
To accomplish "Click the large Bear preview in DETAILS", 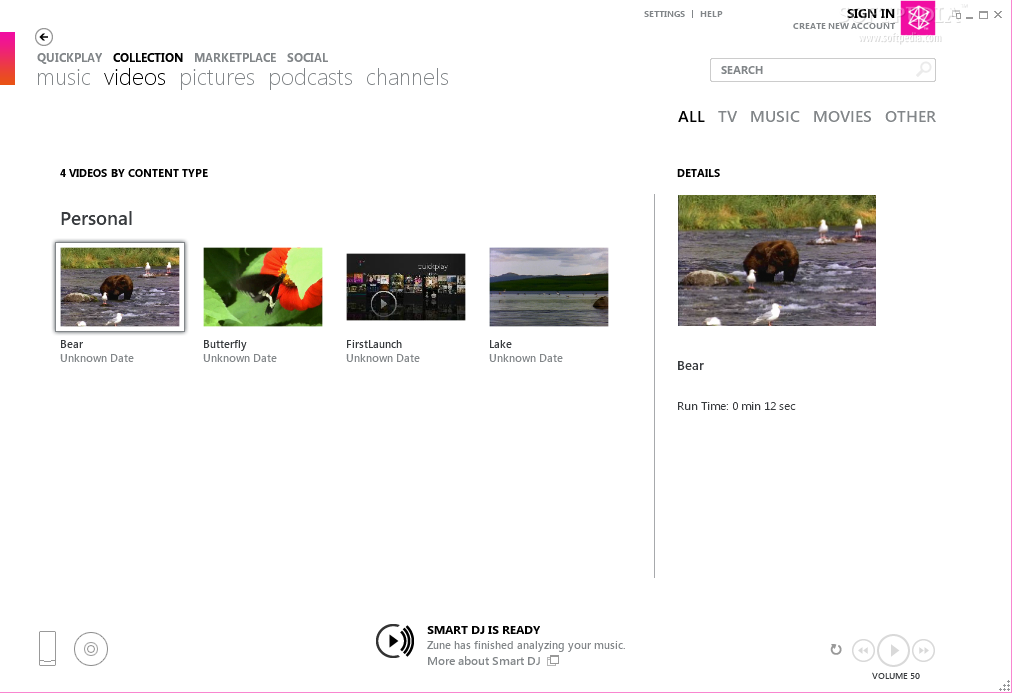I will click(776, 260).
